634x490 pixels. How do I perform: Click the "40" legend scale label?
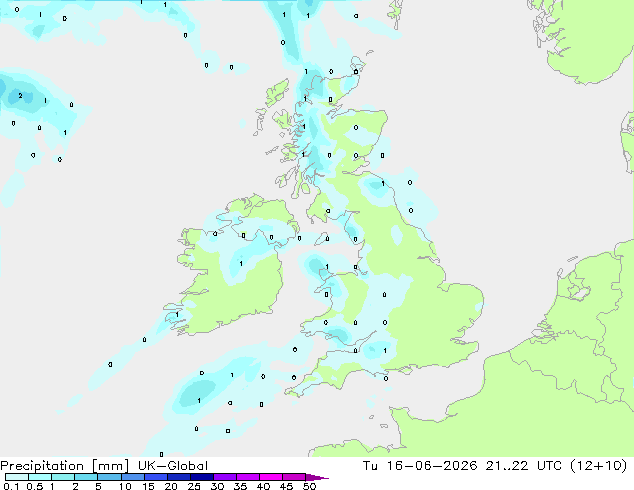(x=263, y=486)
